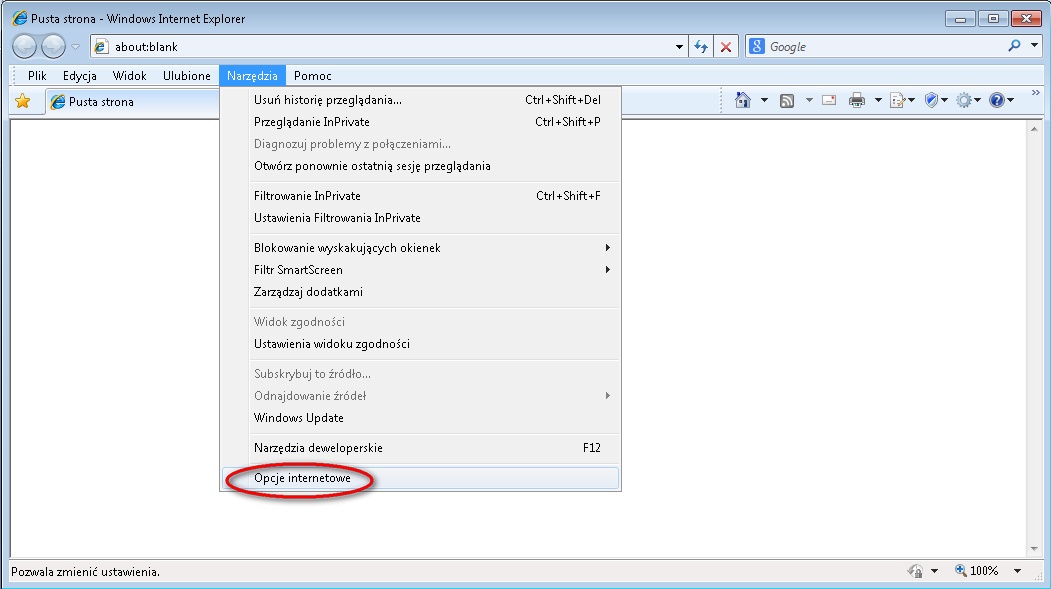Switch to the Pusta strona tab
Viewport: 1051px width, 589px height.
(x=131, y=102)
